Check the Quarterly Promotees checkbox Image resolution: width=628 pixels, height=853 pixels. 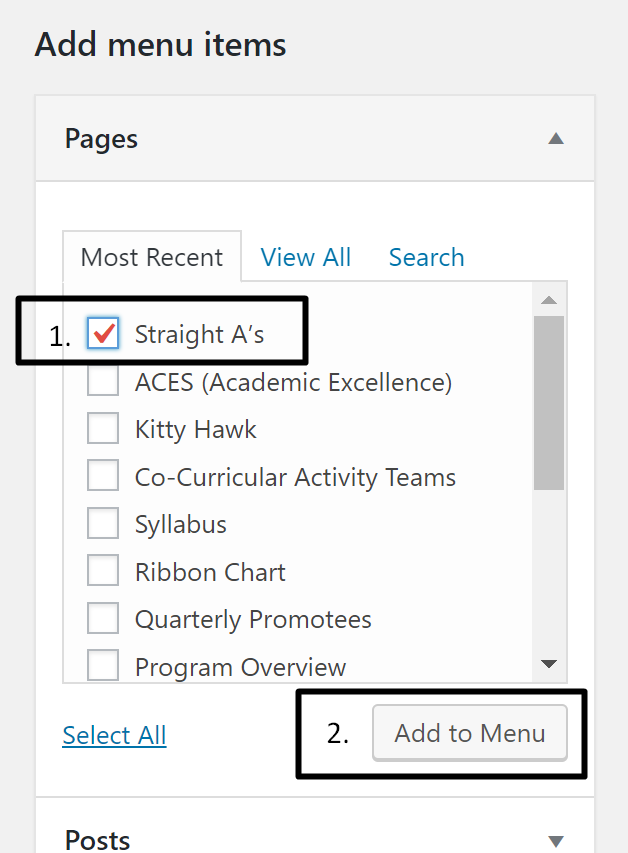pyautogui.click(x=103, y=619)
